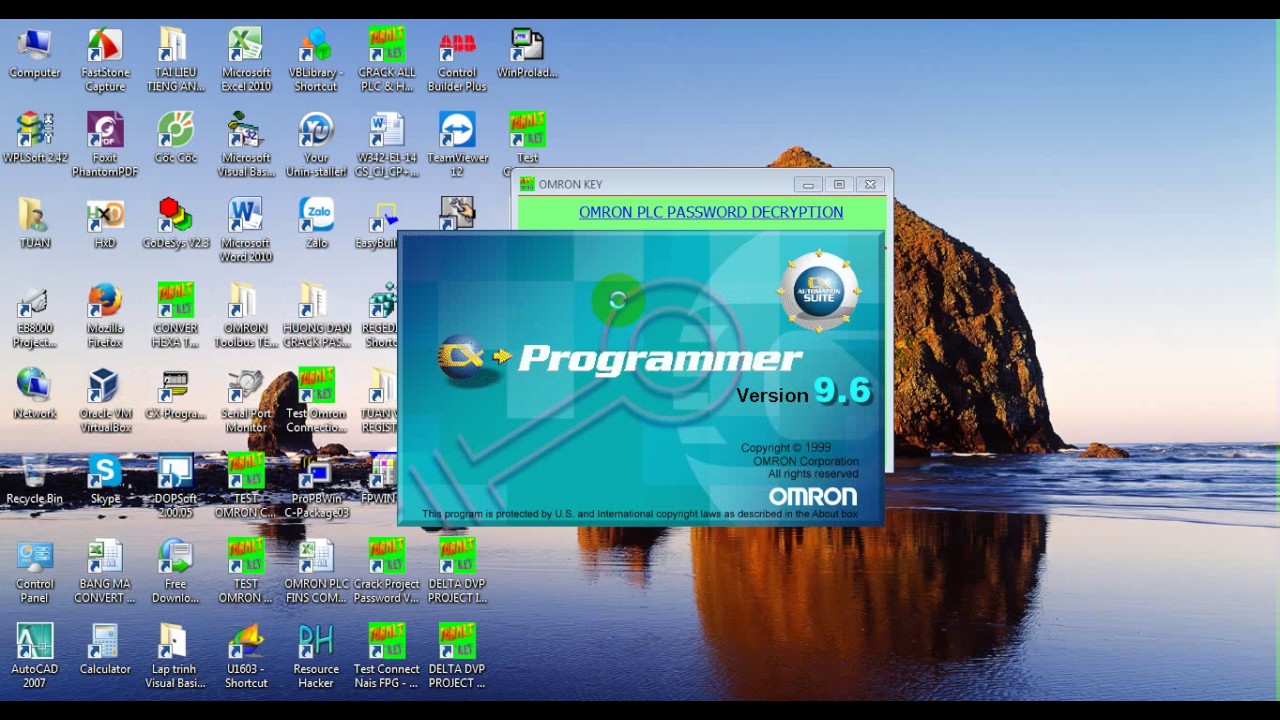1280x720 pixels.
Task: Select the VBLibrary shortcut icon
Action: tap(316, 61)
